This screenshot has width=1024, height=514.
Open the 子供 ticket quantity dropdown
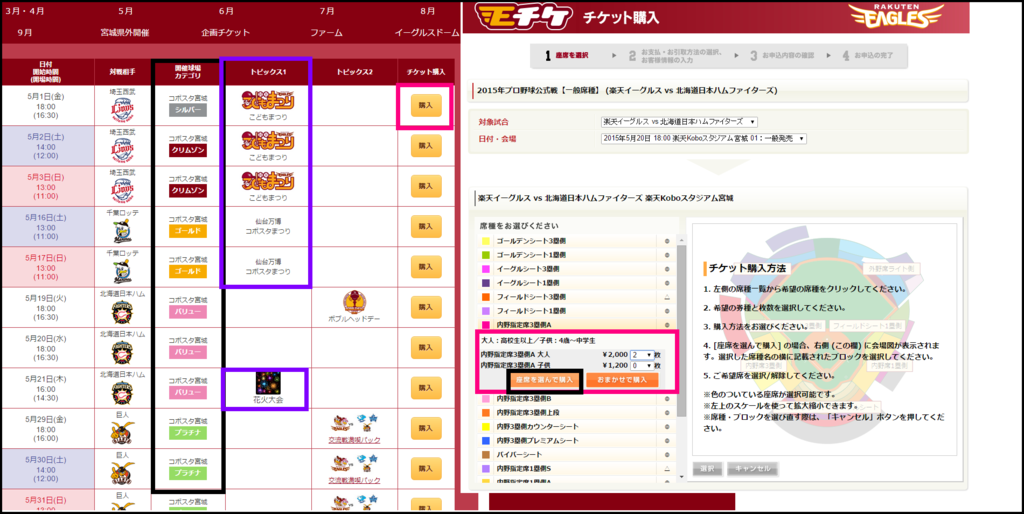tap(641, 366)
